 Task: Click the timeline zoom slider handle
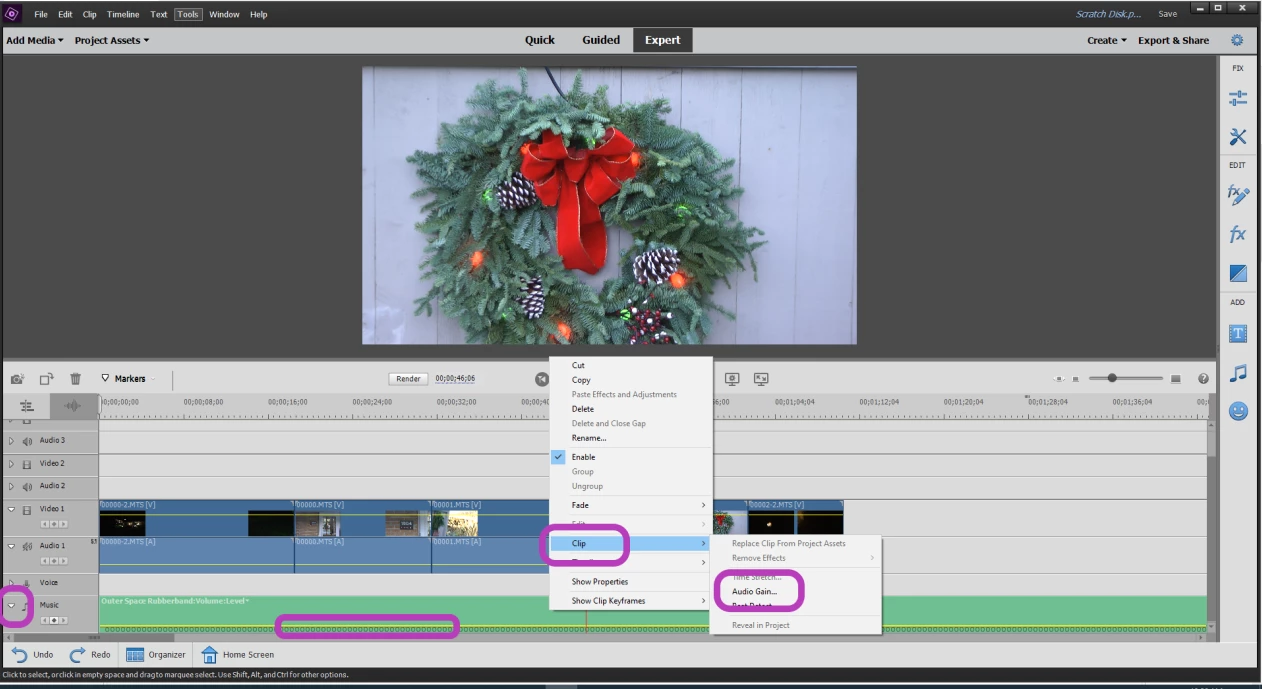(x=1112, y=379)
